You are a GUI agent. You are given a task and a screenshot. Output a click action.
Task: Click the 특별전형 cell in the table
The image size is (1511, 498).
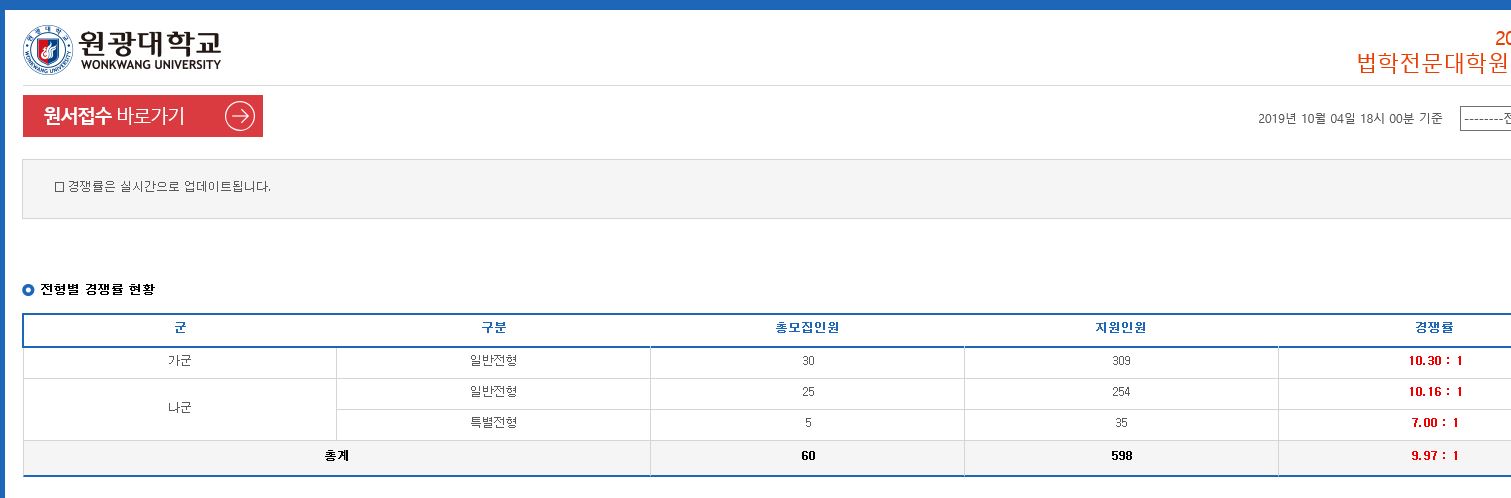tap(493, 423)
